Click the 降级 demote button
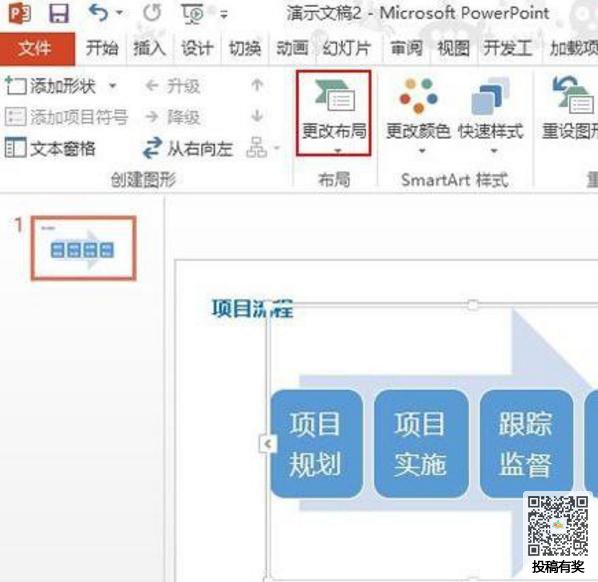Screen dimensions: 598x582 (x=172, y=117)
